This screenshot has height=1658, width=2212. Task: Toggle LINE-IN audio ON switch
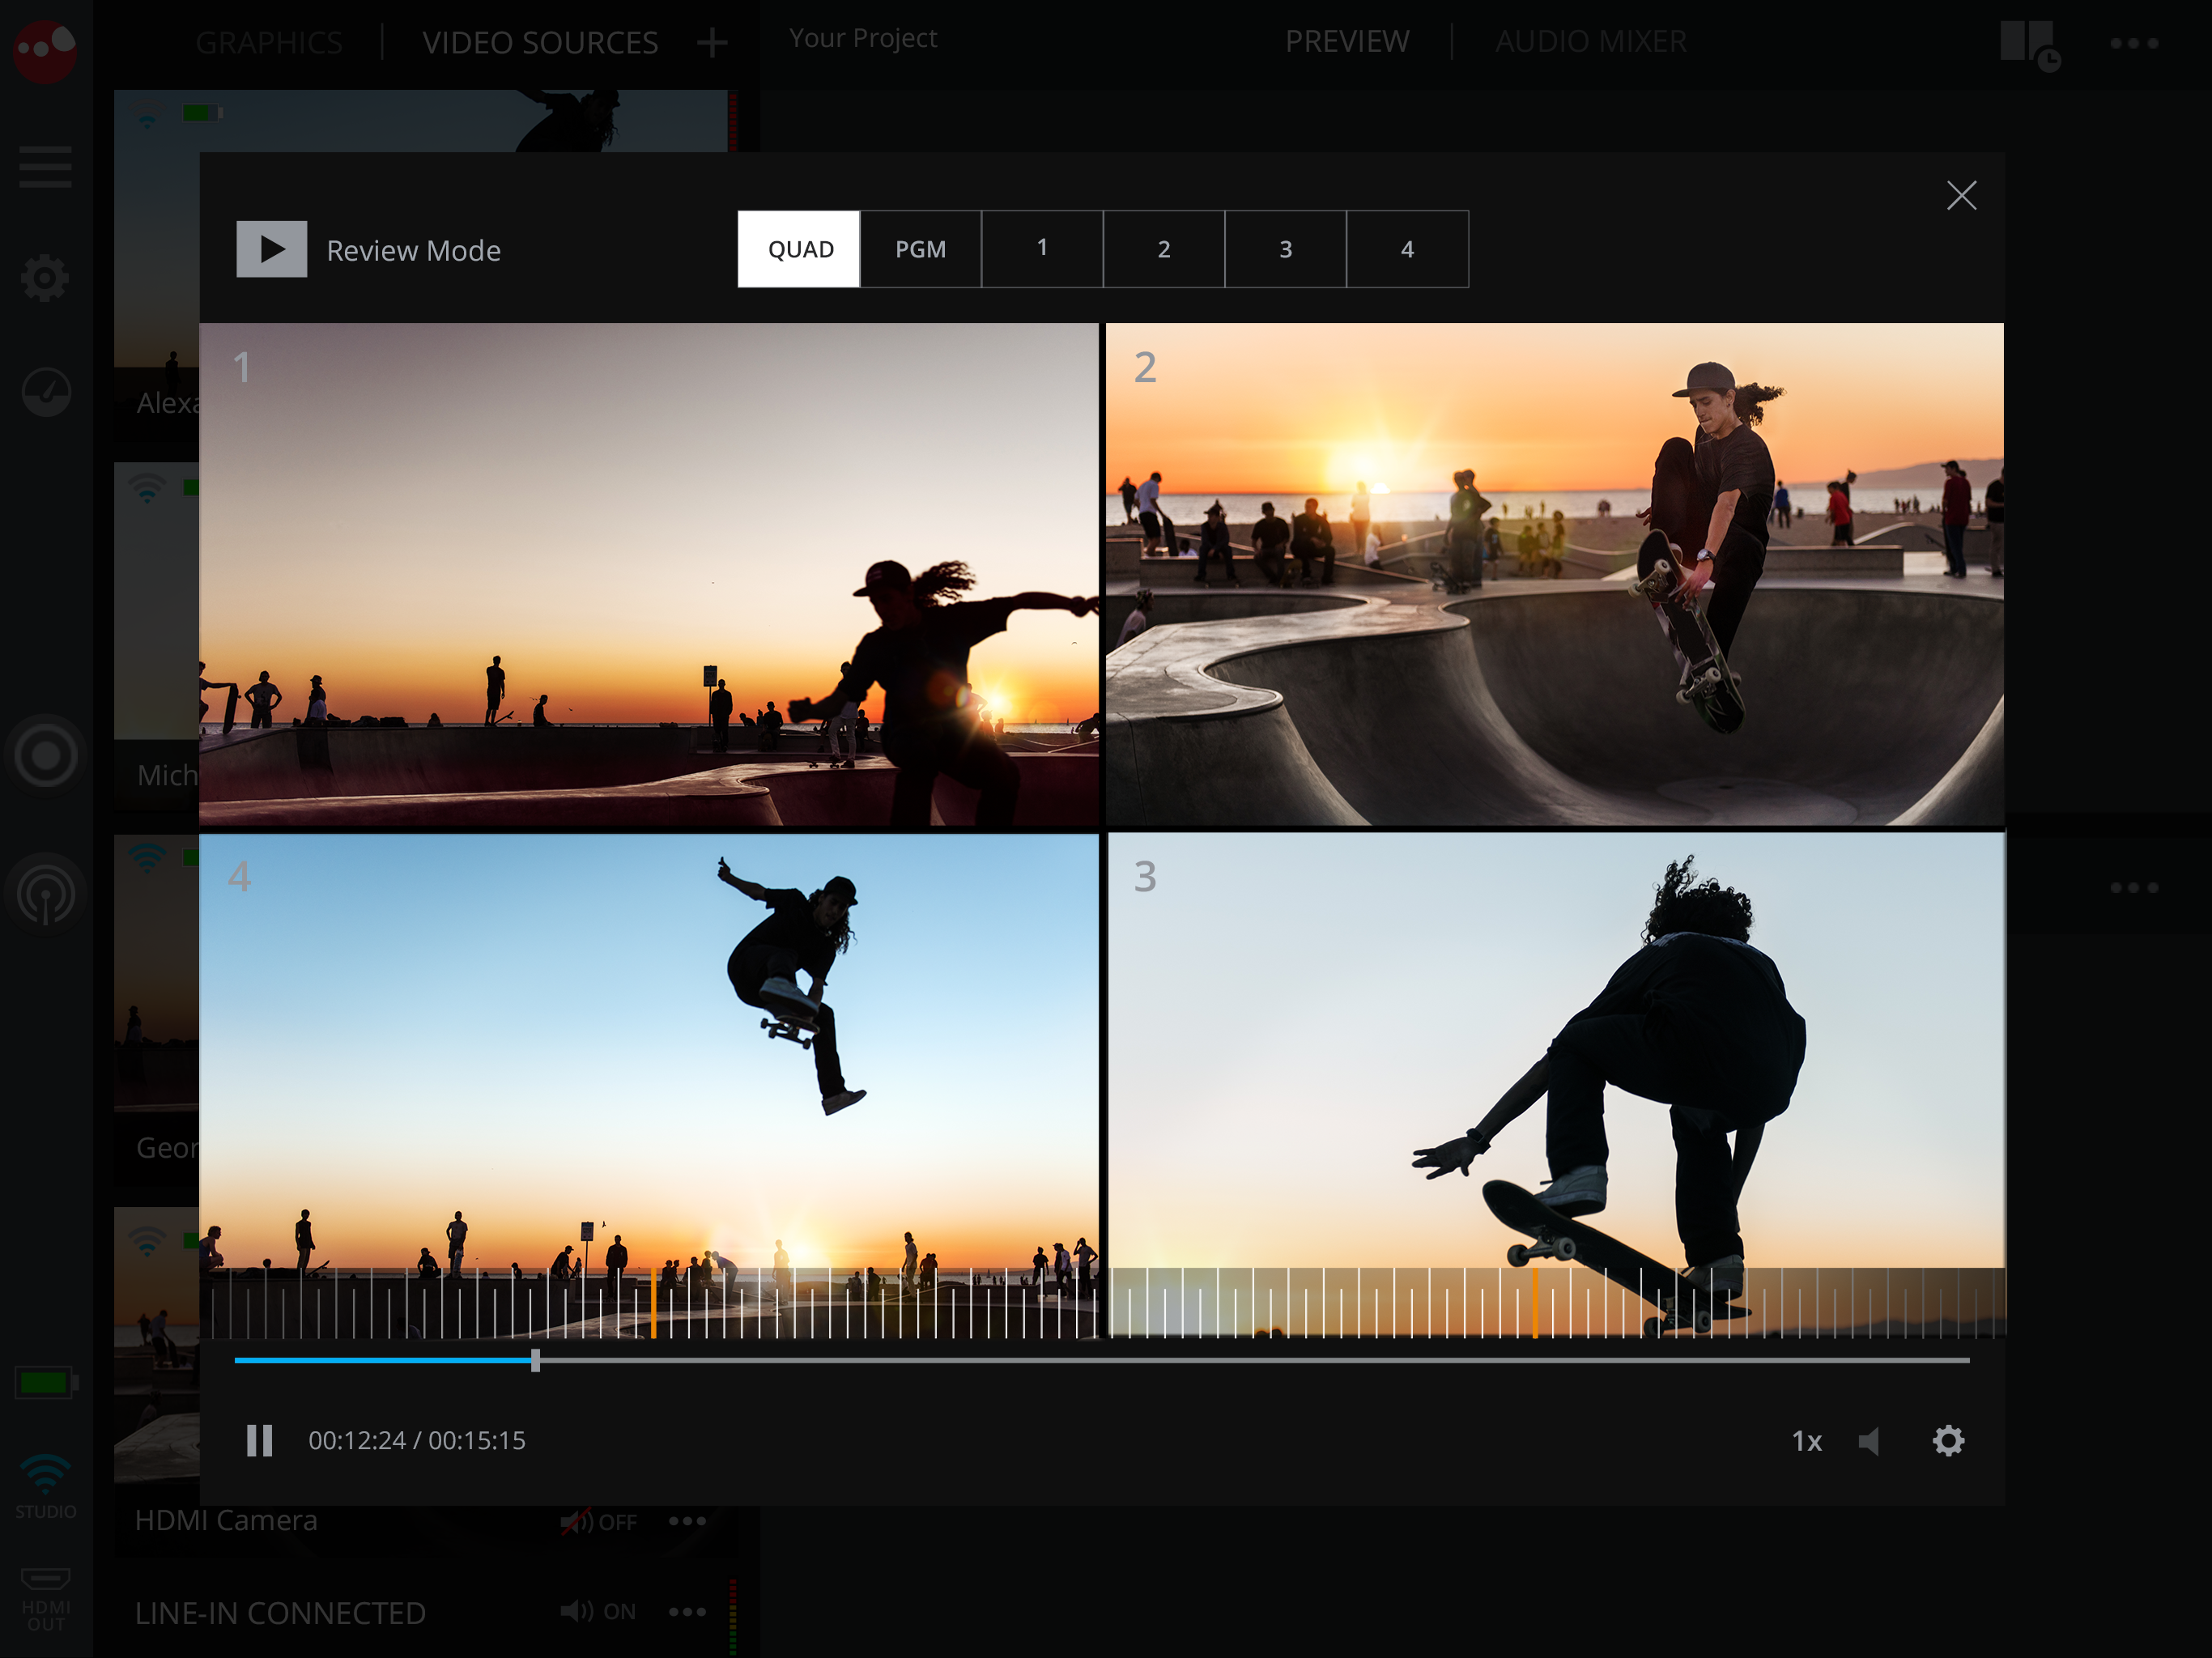coord(598,1611)
